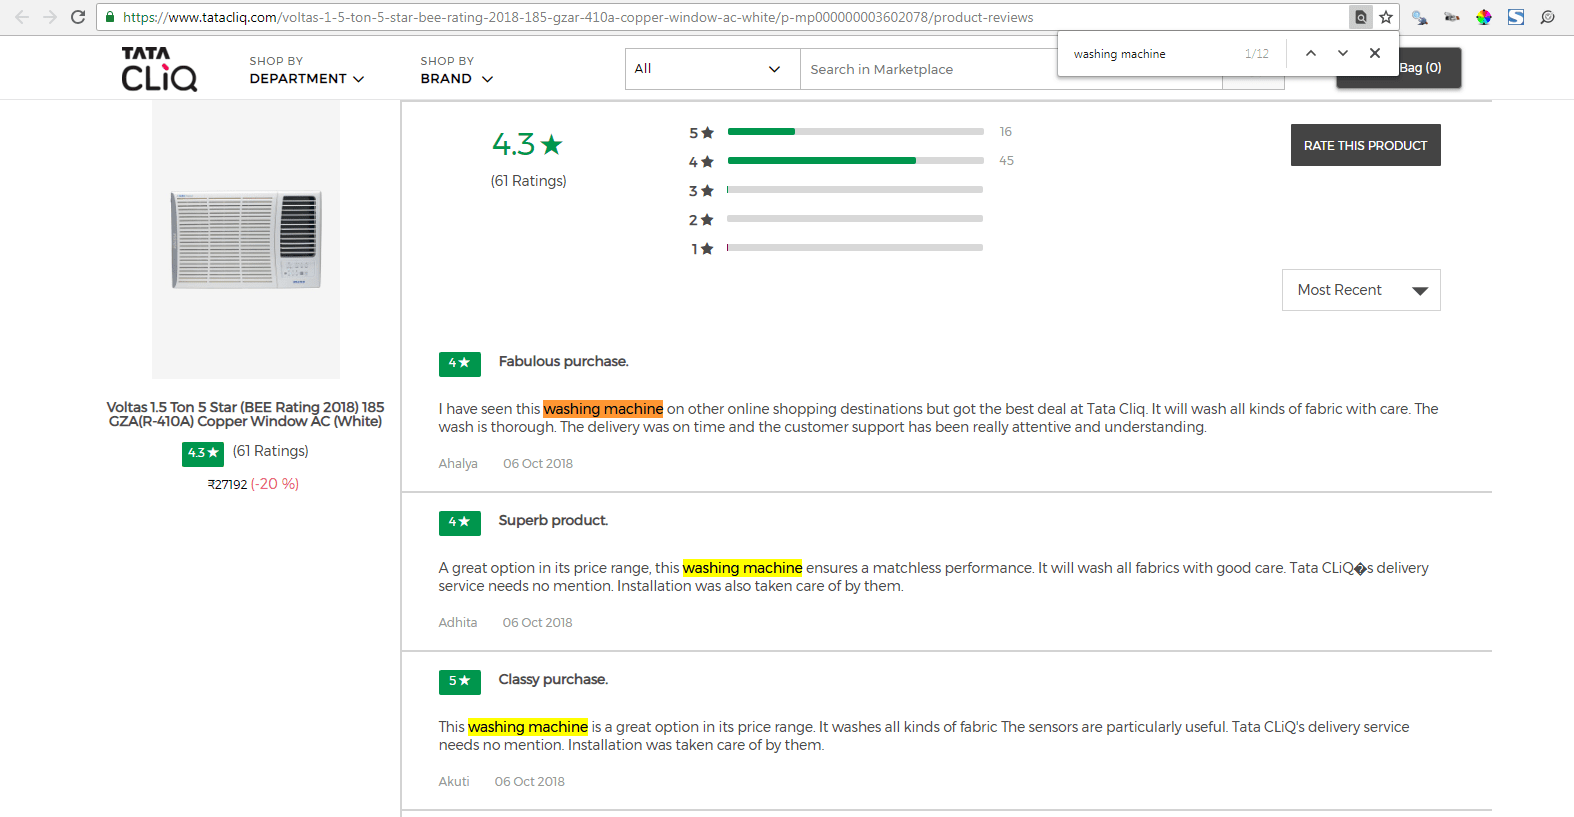Open the rightmost browser extension icon
The image size is (1574, 817).
(x=1548, y=17)
